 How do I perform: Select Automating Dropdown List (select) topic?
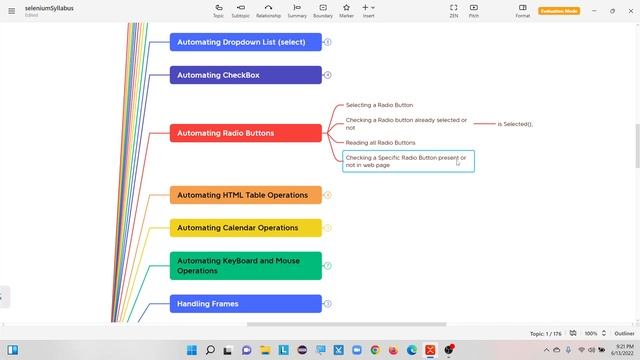(x=246, y=42)
